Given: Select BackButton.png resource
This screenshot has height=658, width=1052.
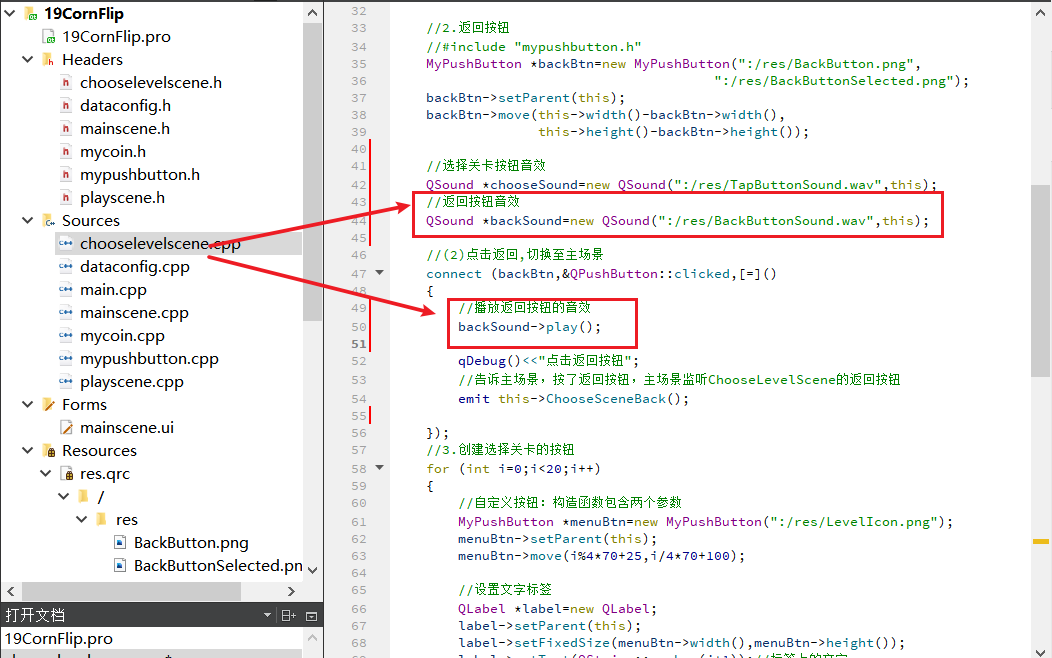Looking at the screenshot, I should (191, 542).
